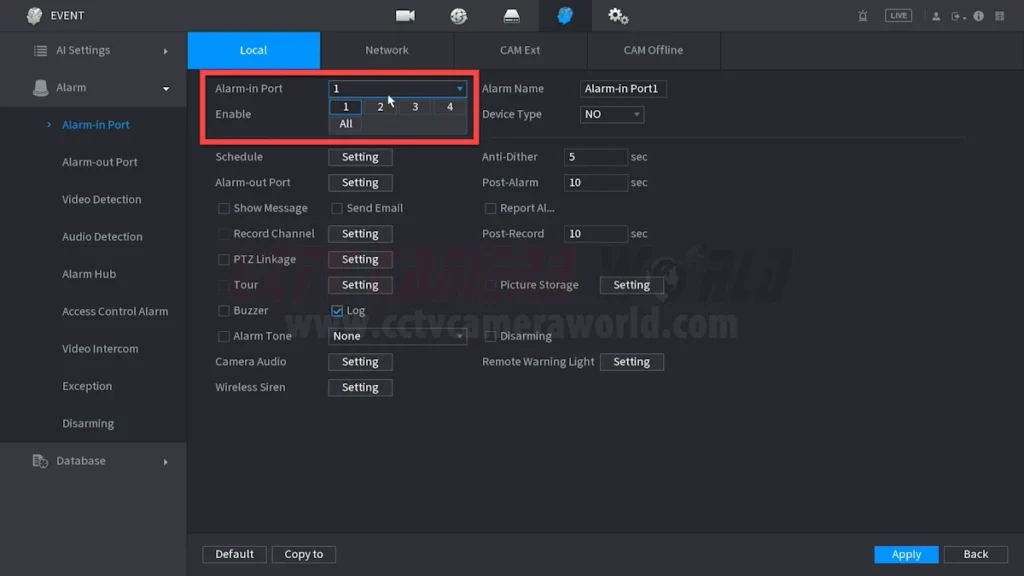This screenshot has width=1024, height=576.
Task: Open the system gears icon in top bar
Action: (x=618, y=16)
